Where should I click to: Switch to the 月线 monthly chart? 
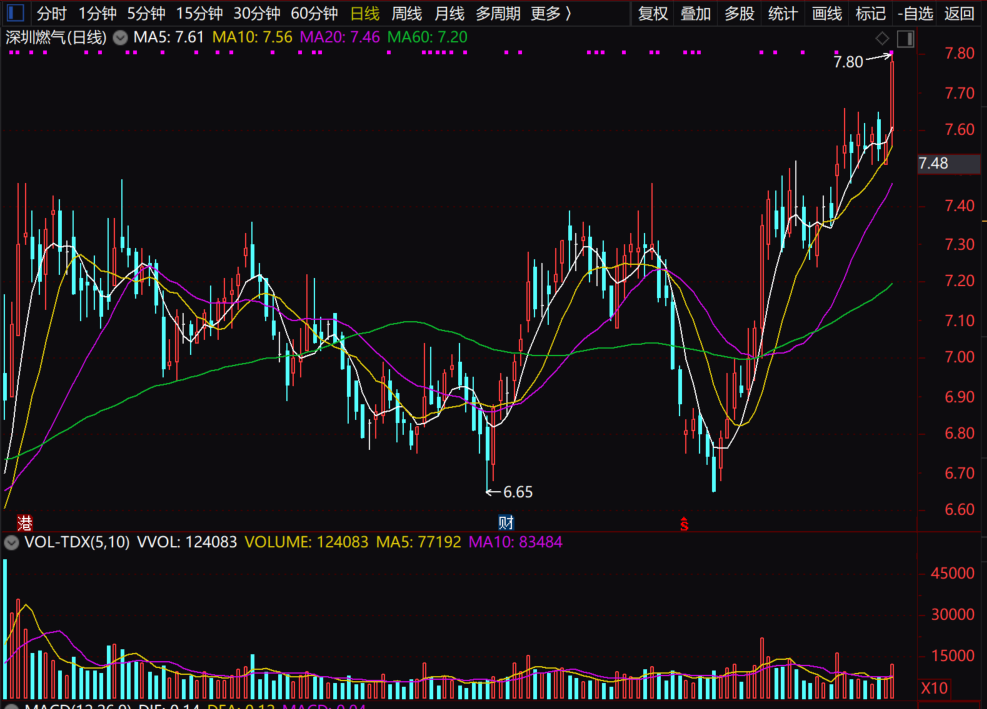[449, 13]
